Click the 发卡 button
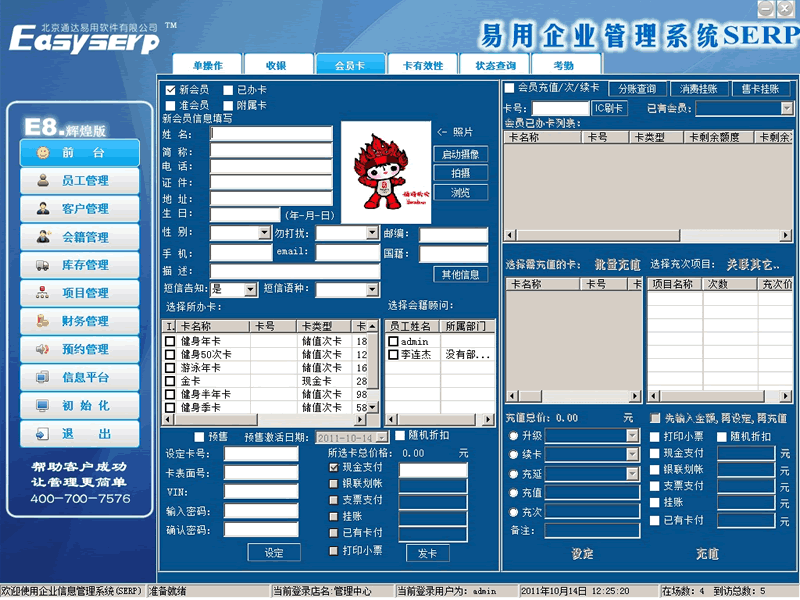 428,553
